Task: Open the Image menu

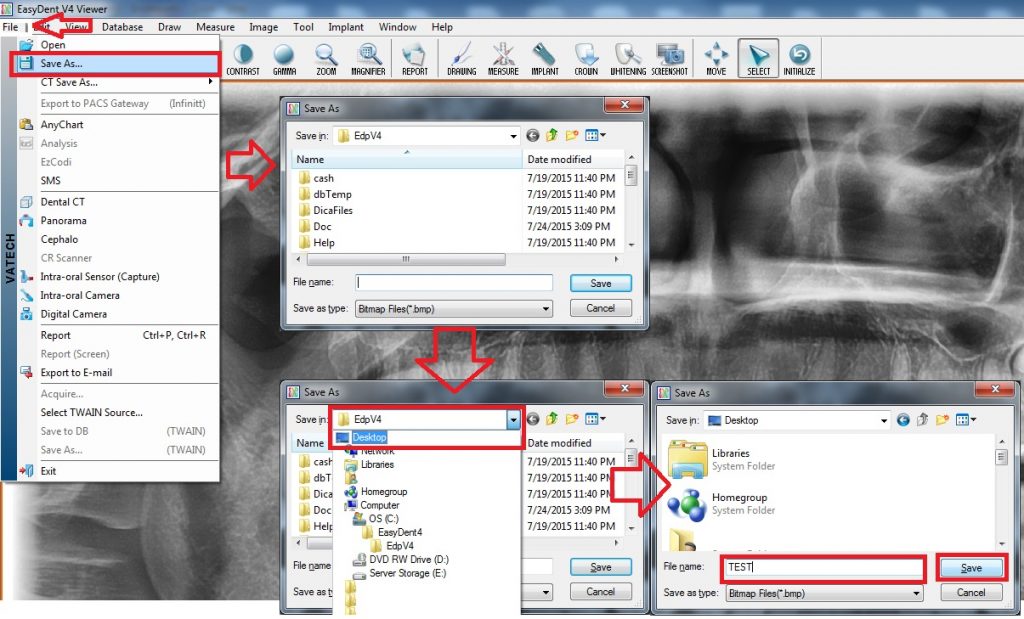Action: click(x=263, y=27)
